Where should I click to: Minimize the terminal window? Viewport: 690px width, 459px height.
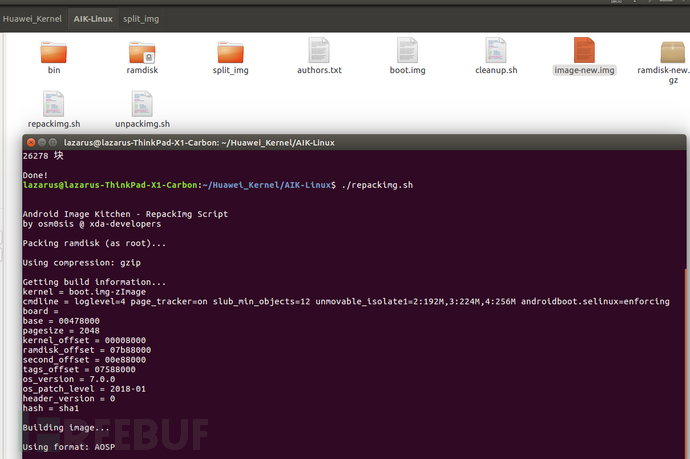(42, 143)
